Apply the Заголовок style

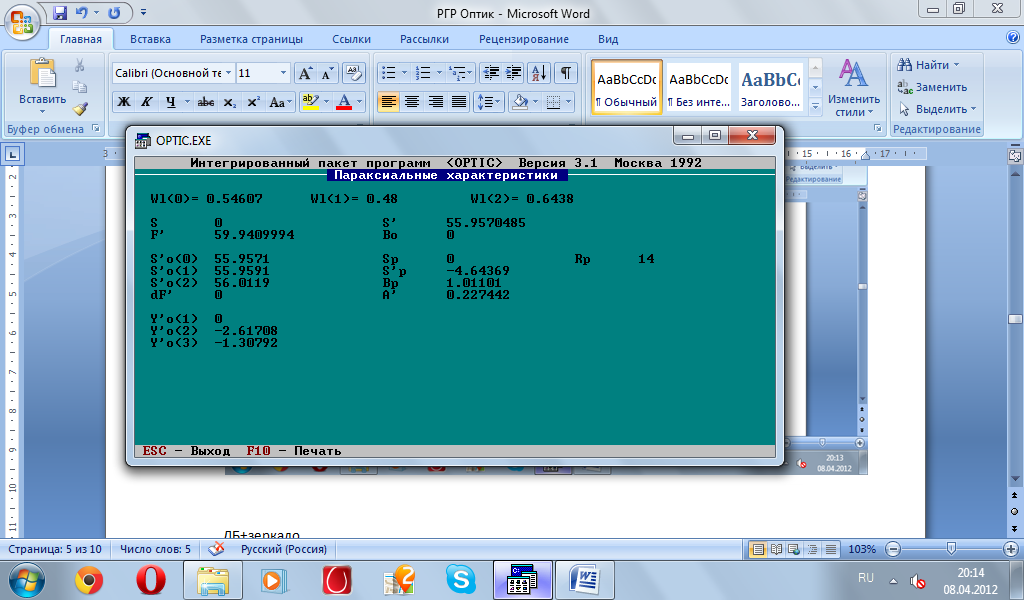coord(771,87)
